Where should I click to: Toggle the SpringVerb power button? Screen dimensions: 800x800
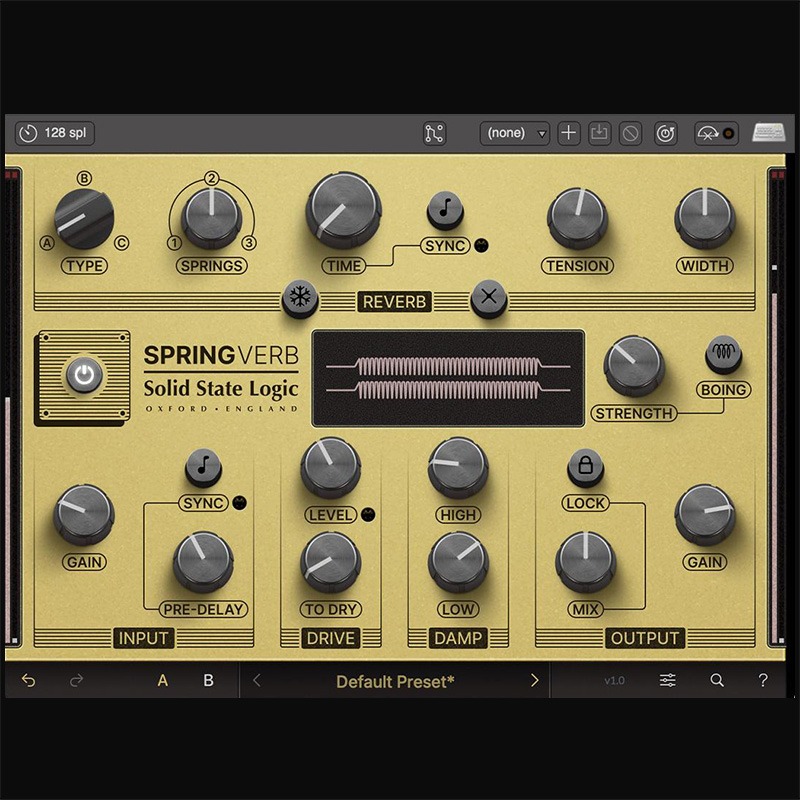pyautogui.click(x=84, y=376)
